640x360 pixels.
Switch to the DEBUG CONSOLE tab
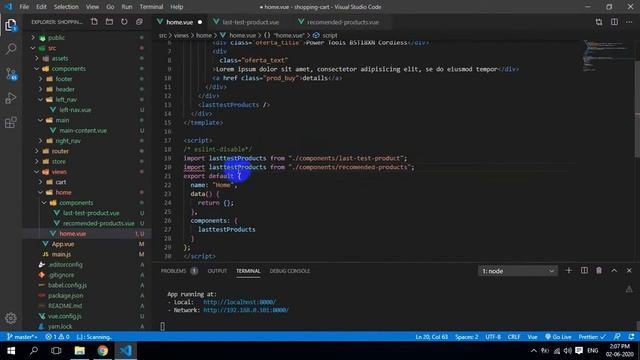[x=290, y=271]
